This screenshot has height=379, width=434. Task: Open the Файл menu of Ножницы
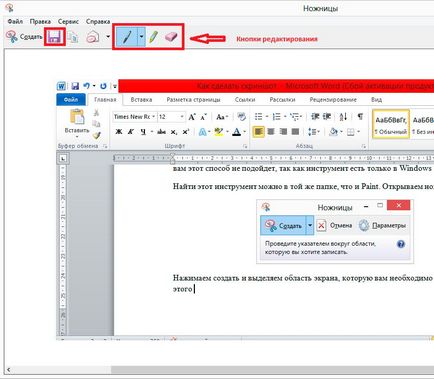click(15, 21)
